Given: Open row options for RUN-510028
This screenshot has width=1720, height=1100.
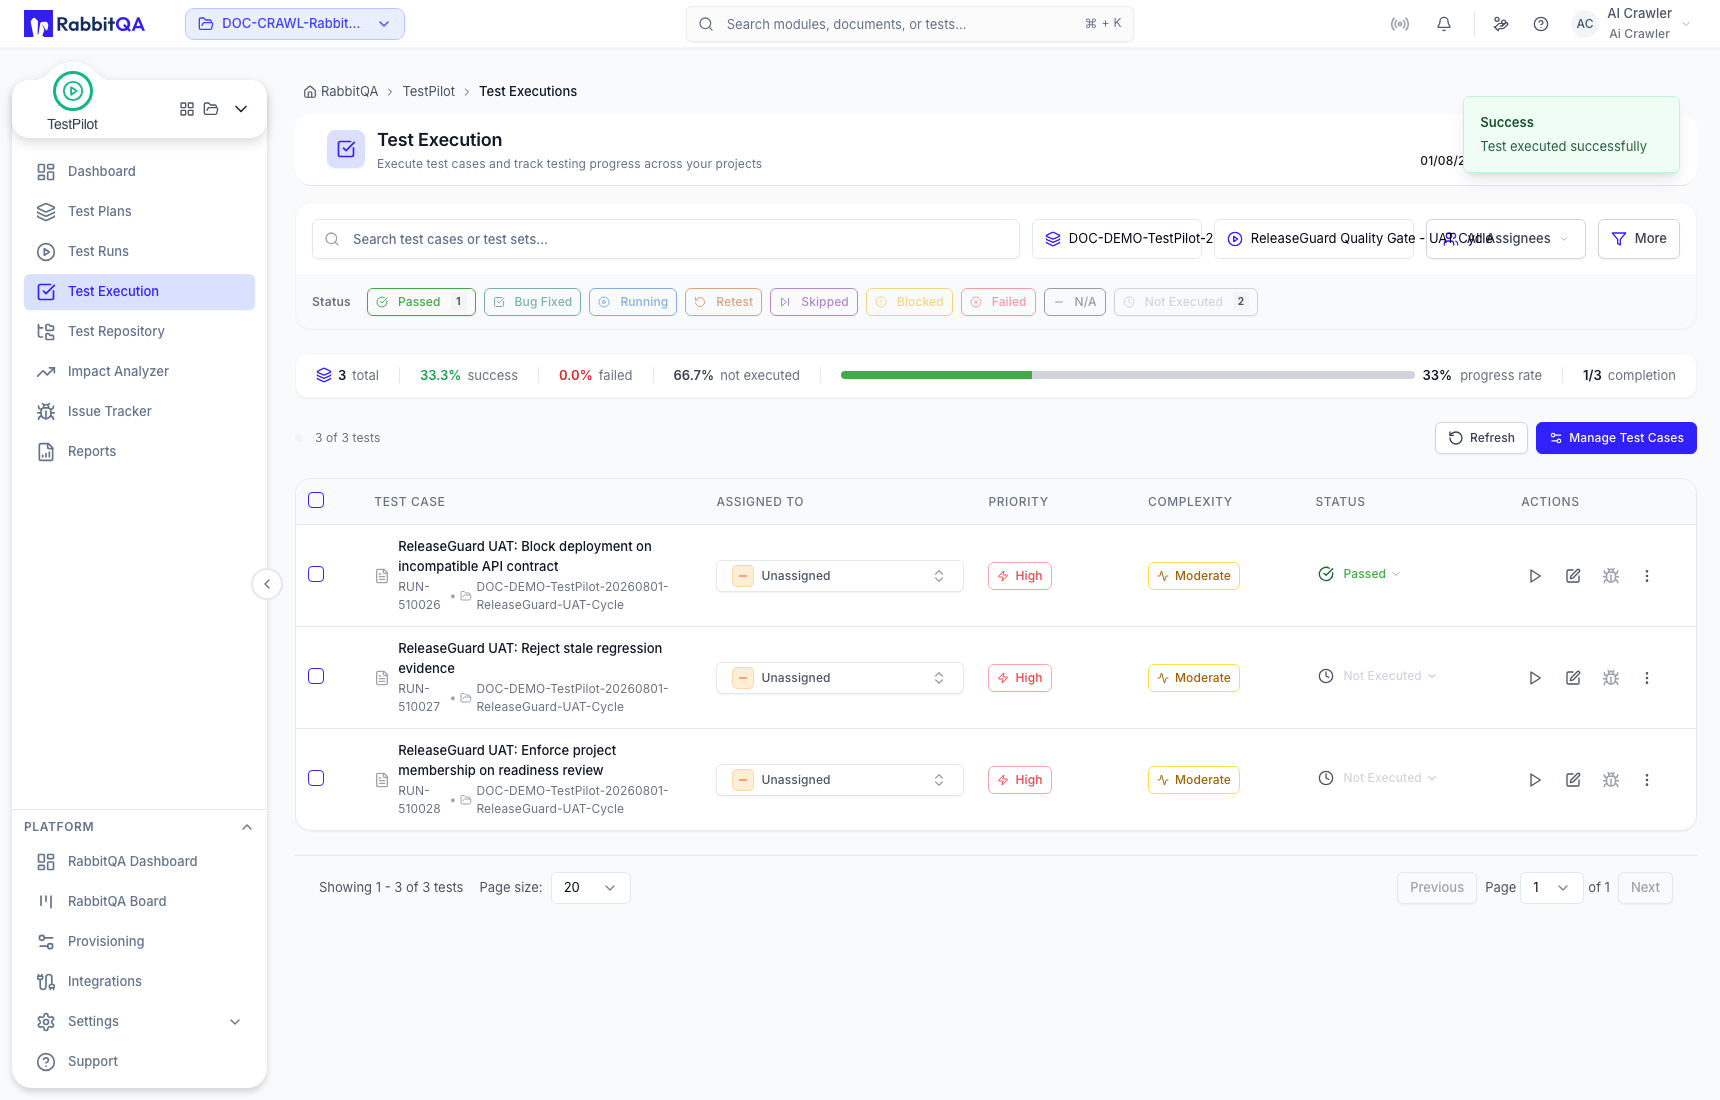Looking at the screenshot, I should (1647, 780).
